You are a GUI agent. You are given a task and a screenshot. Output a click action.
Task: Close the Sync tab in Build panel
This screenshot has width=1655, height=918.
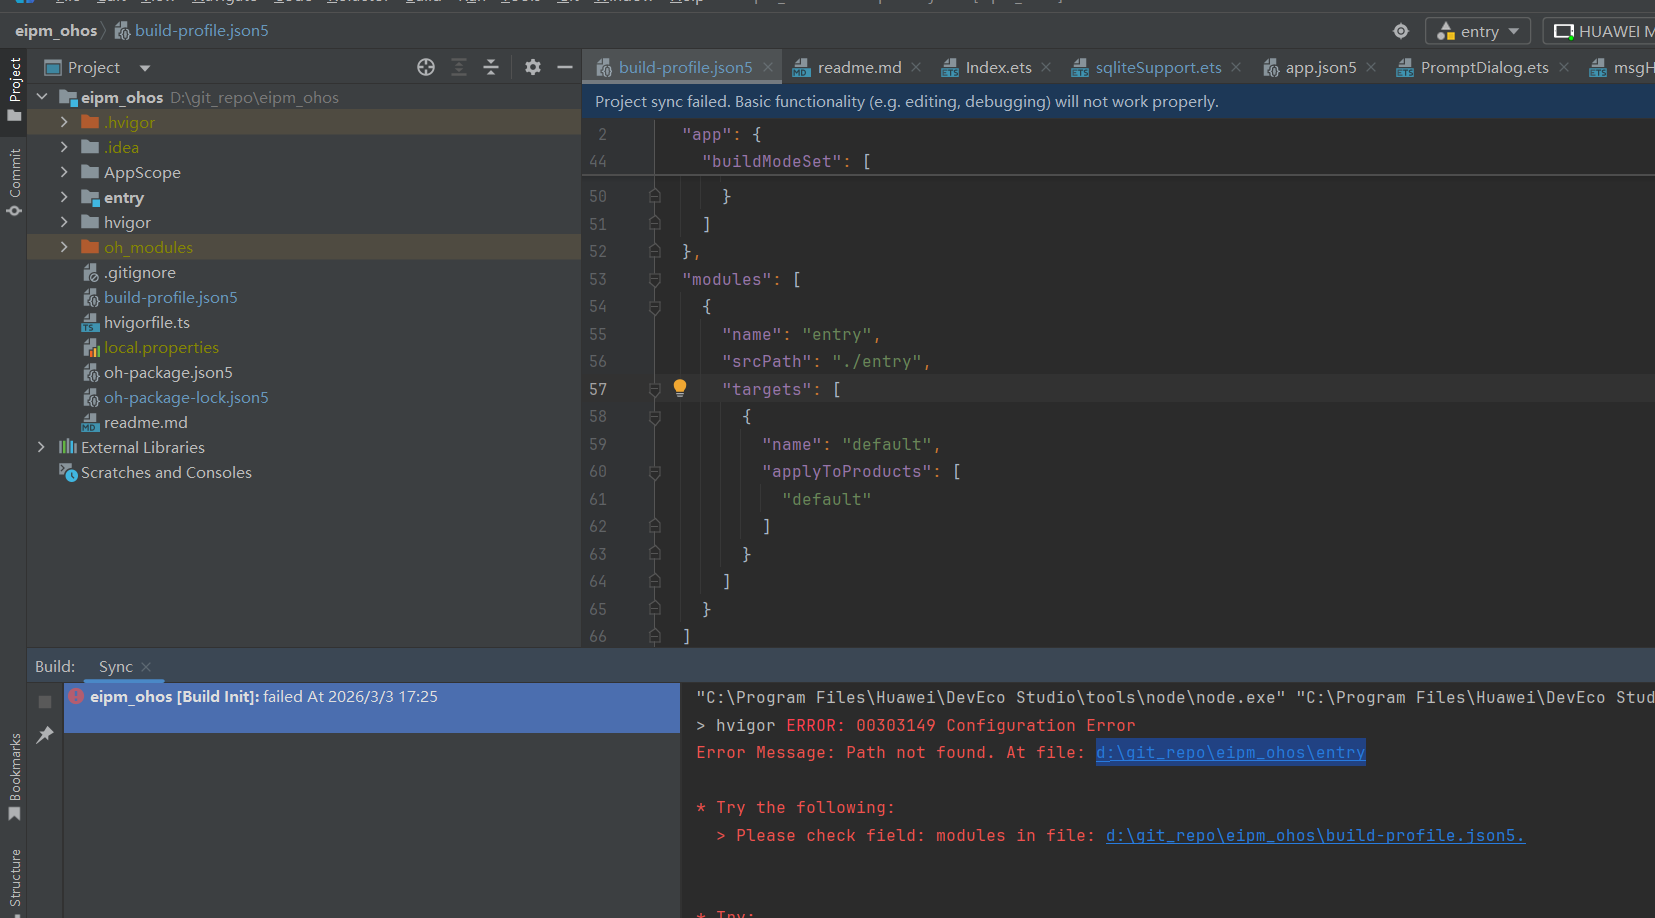tap(146, 667)
